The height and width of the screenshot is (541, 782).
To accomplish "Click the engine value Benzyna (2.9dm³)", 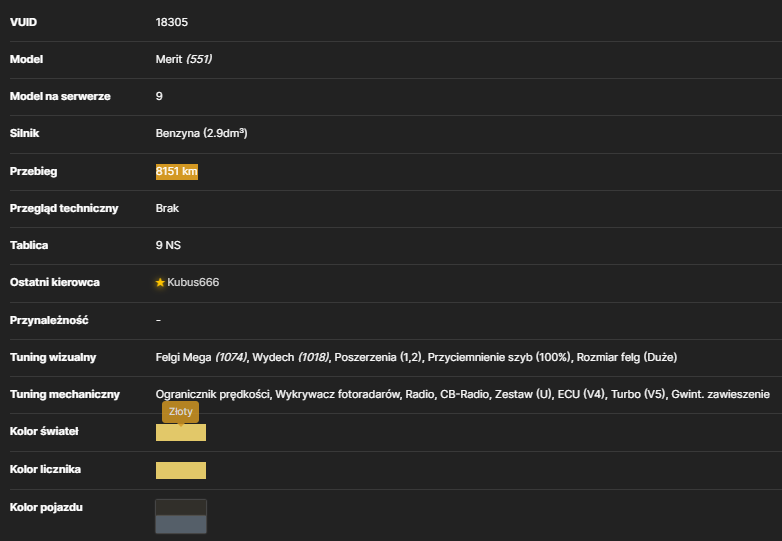I will pyautogui.click(x=201, y=133).
